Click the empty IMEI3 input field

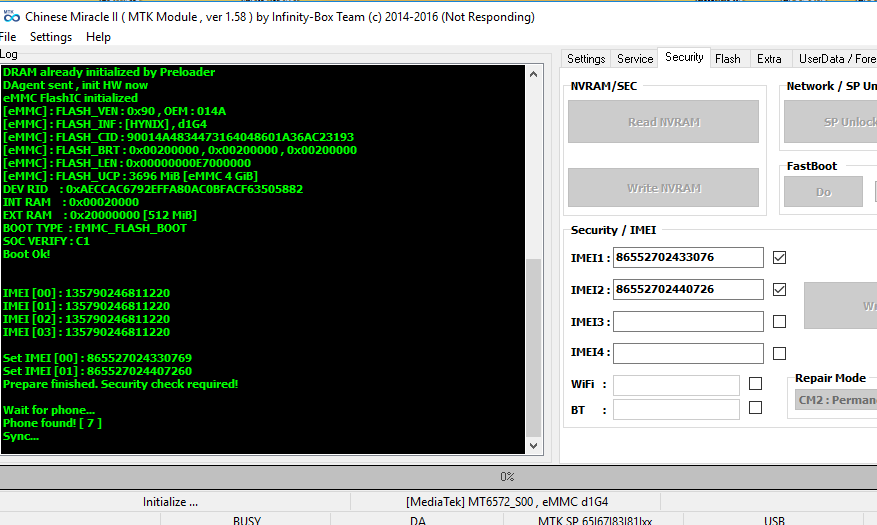[688, 321]
